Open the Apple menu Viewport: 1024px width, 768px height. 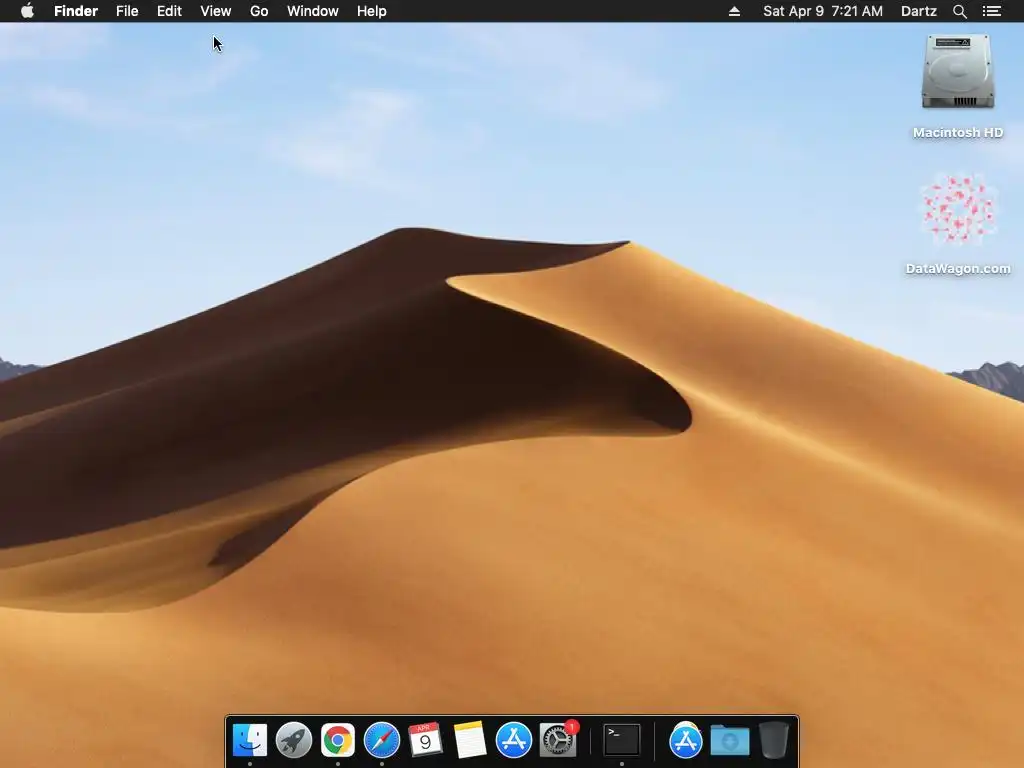pyautogui.click(x=27, y=11)
